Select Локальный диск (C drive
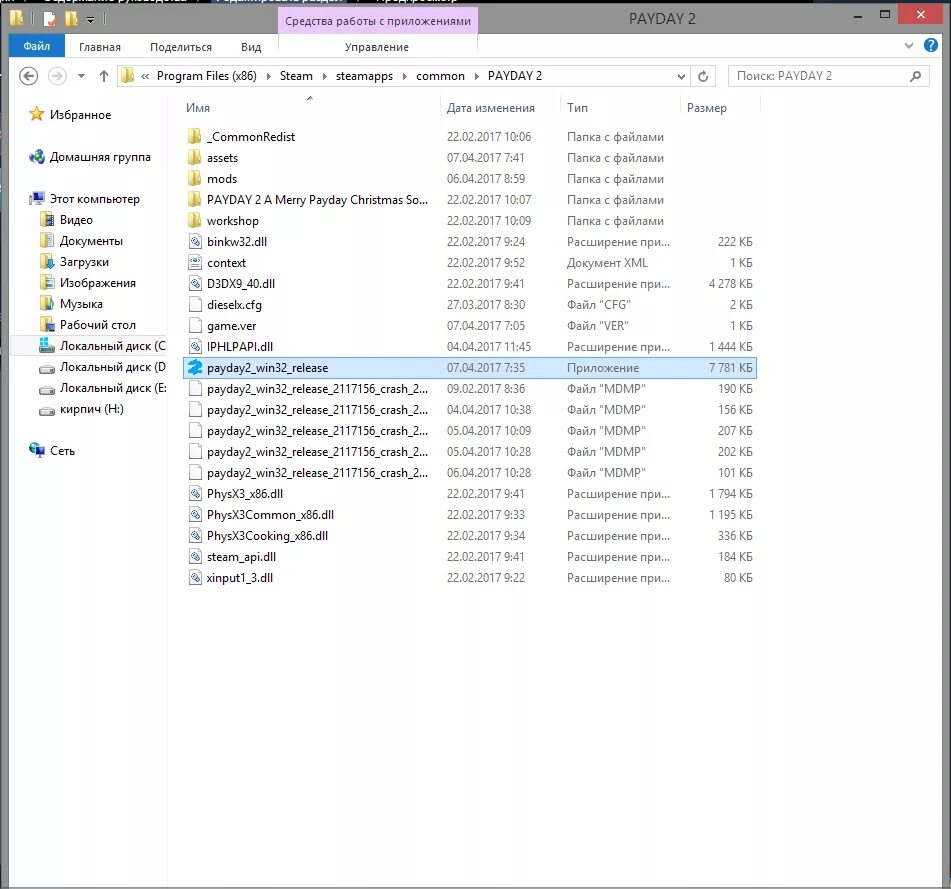 (x=112, y=346)
